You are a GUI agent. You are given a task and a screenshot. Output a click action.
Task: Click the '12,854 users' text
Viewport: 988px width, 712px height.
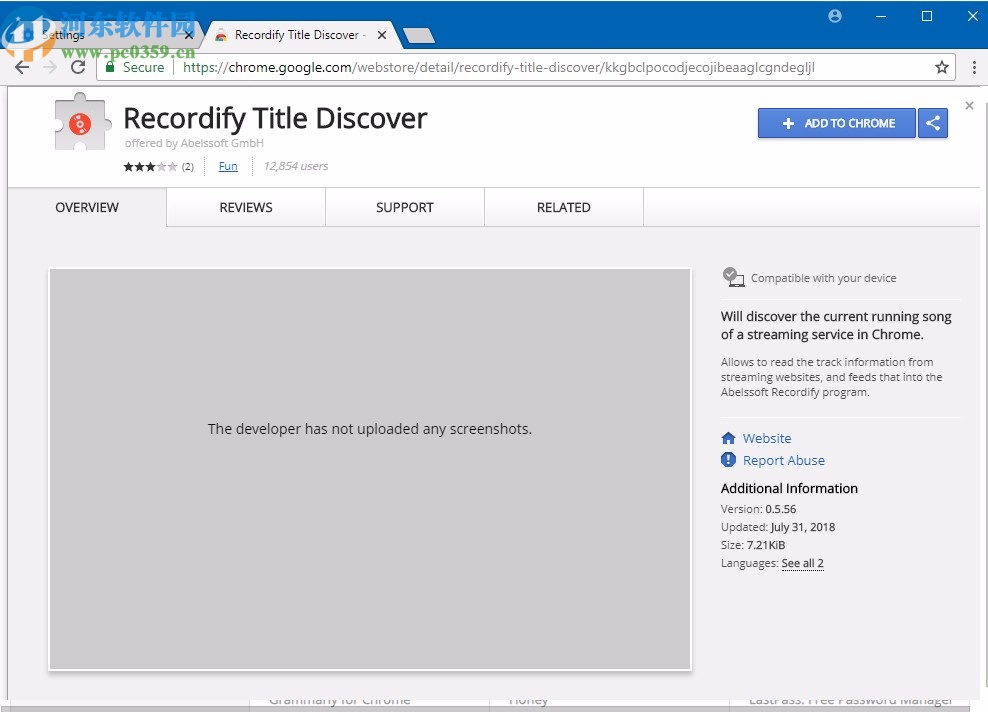tap(296, 166)
